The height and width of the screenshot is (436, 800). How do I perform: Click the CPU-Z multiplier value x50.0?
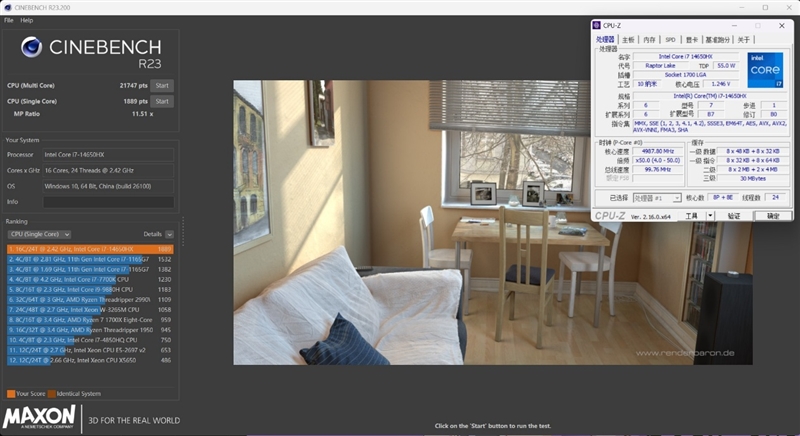(658, 160)
